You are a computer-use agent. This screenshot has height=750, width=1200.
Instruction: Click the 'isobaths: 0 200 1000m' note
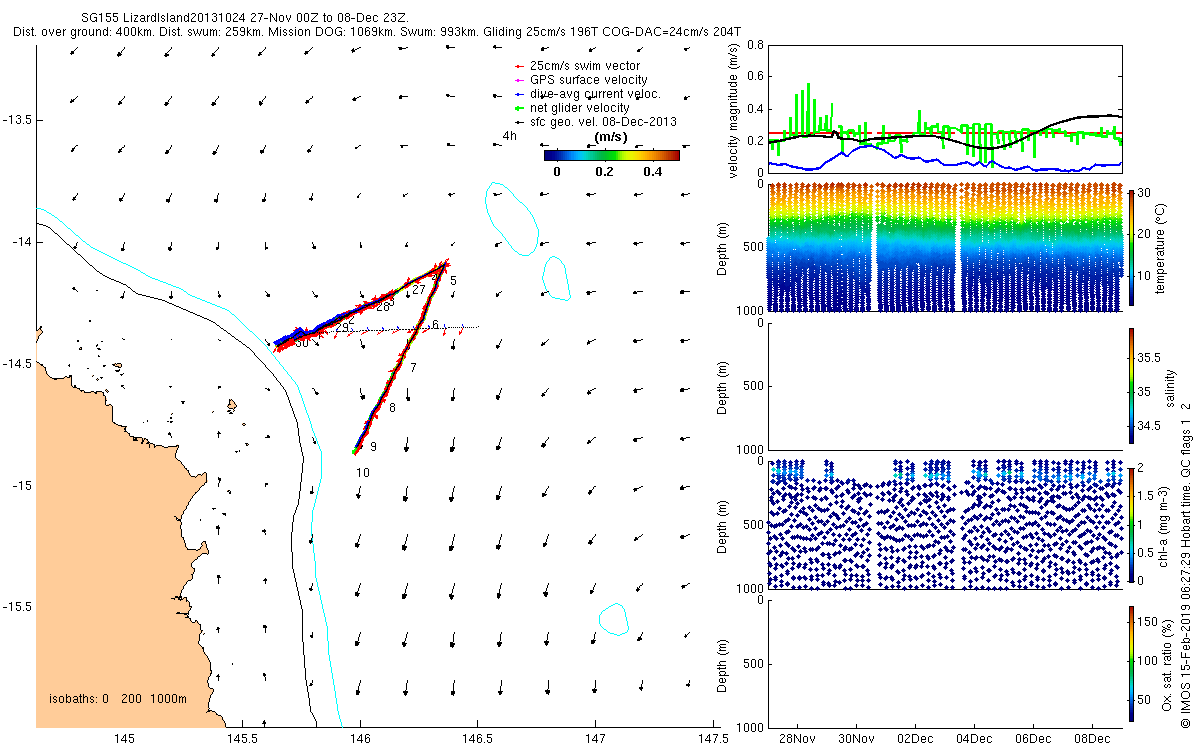coord(118,699)
